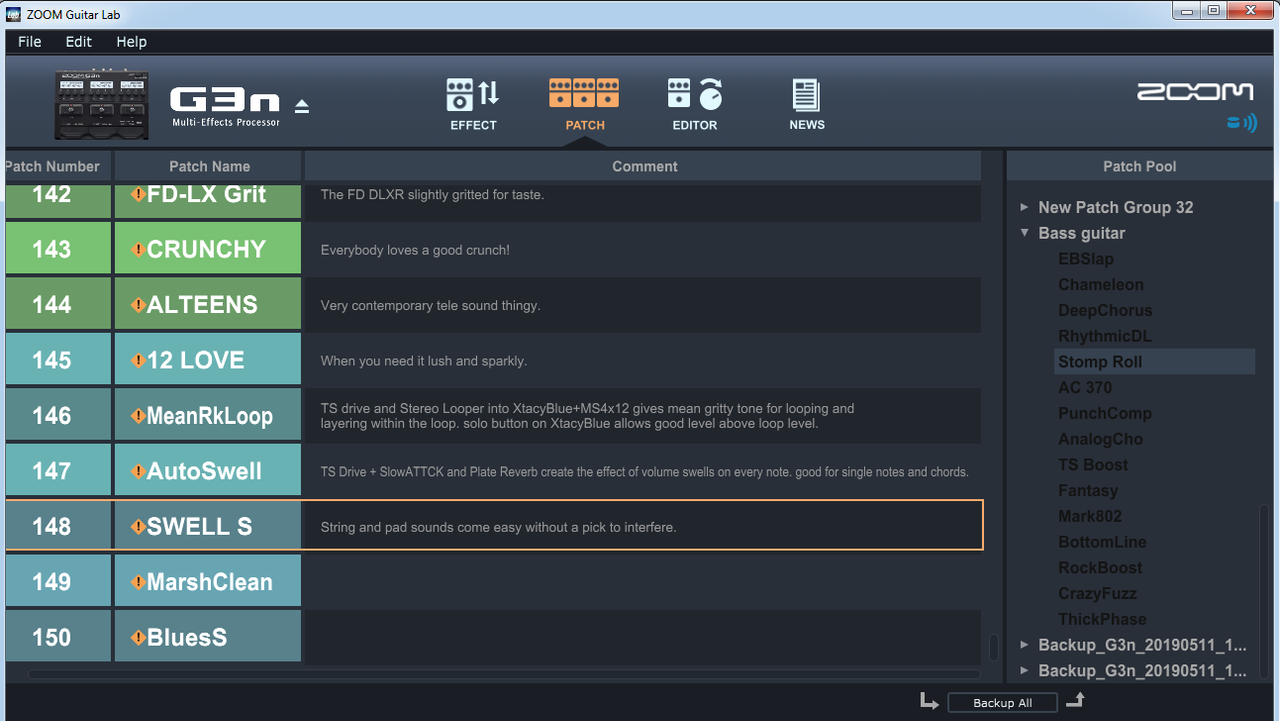Select PunchComp in Patch Pool
Viewport: 1280px width, 721px height.
[x=1105, y=414]
